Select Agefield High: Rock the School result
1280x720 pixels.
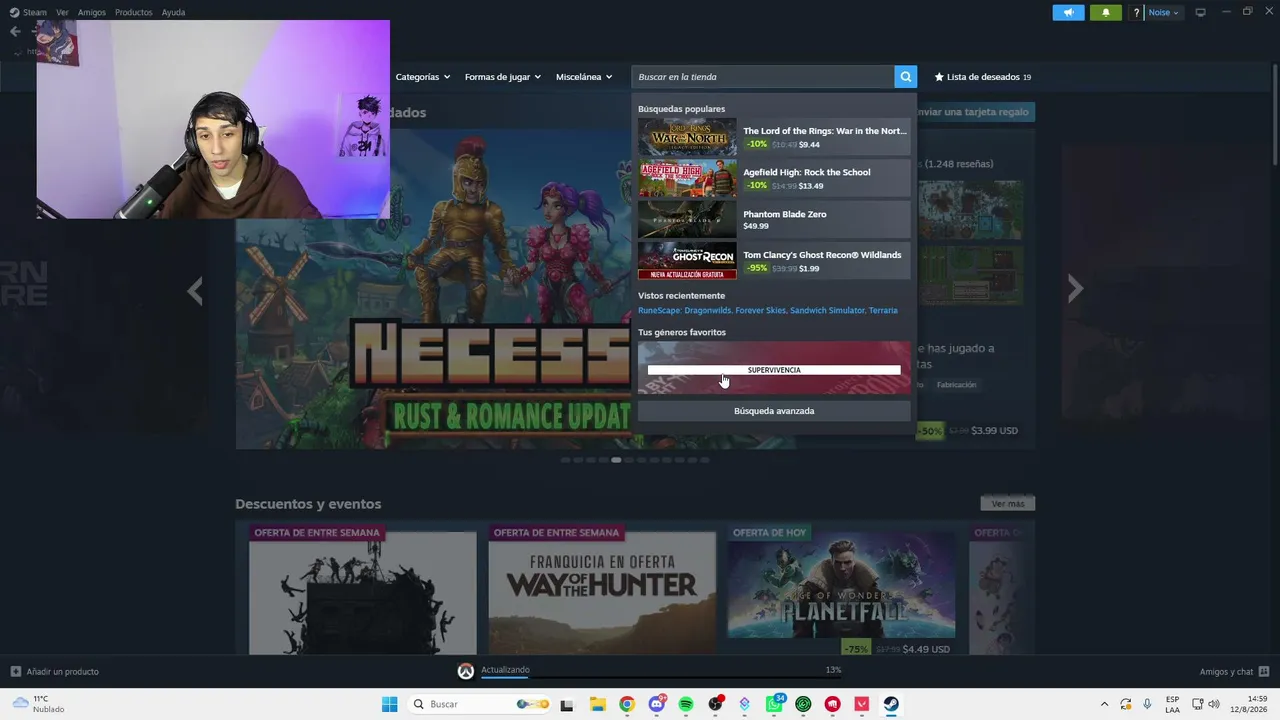pyautogui.click(x=774, y=178)
